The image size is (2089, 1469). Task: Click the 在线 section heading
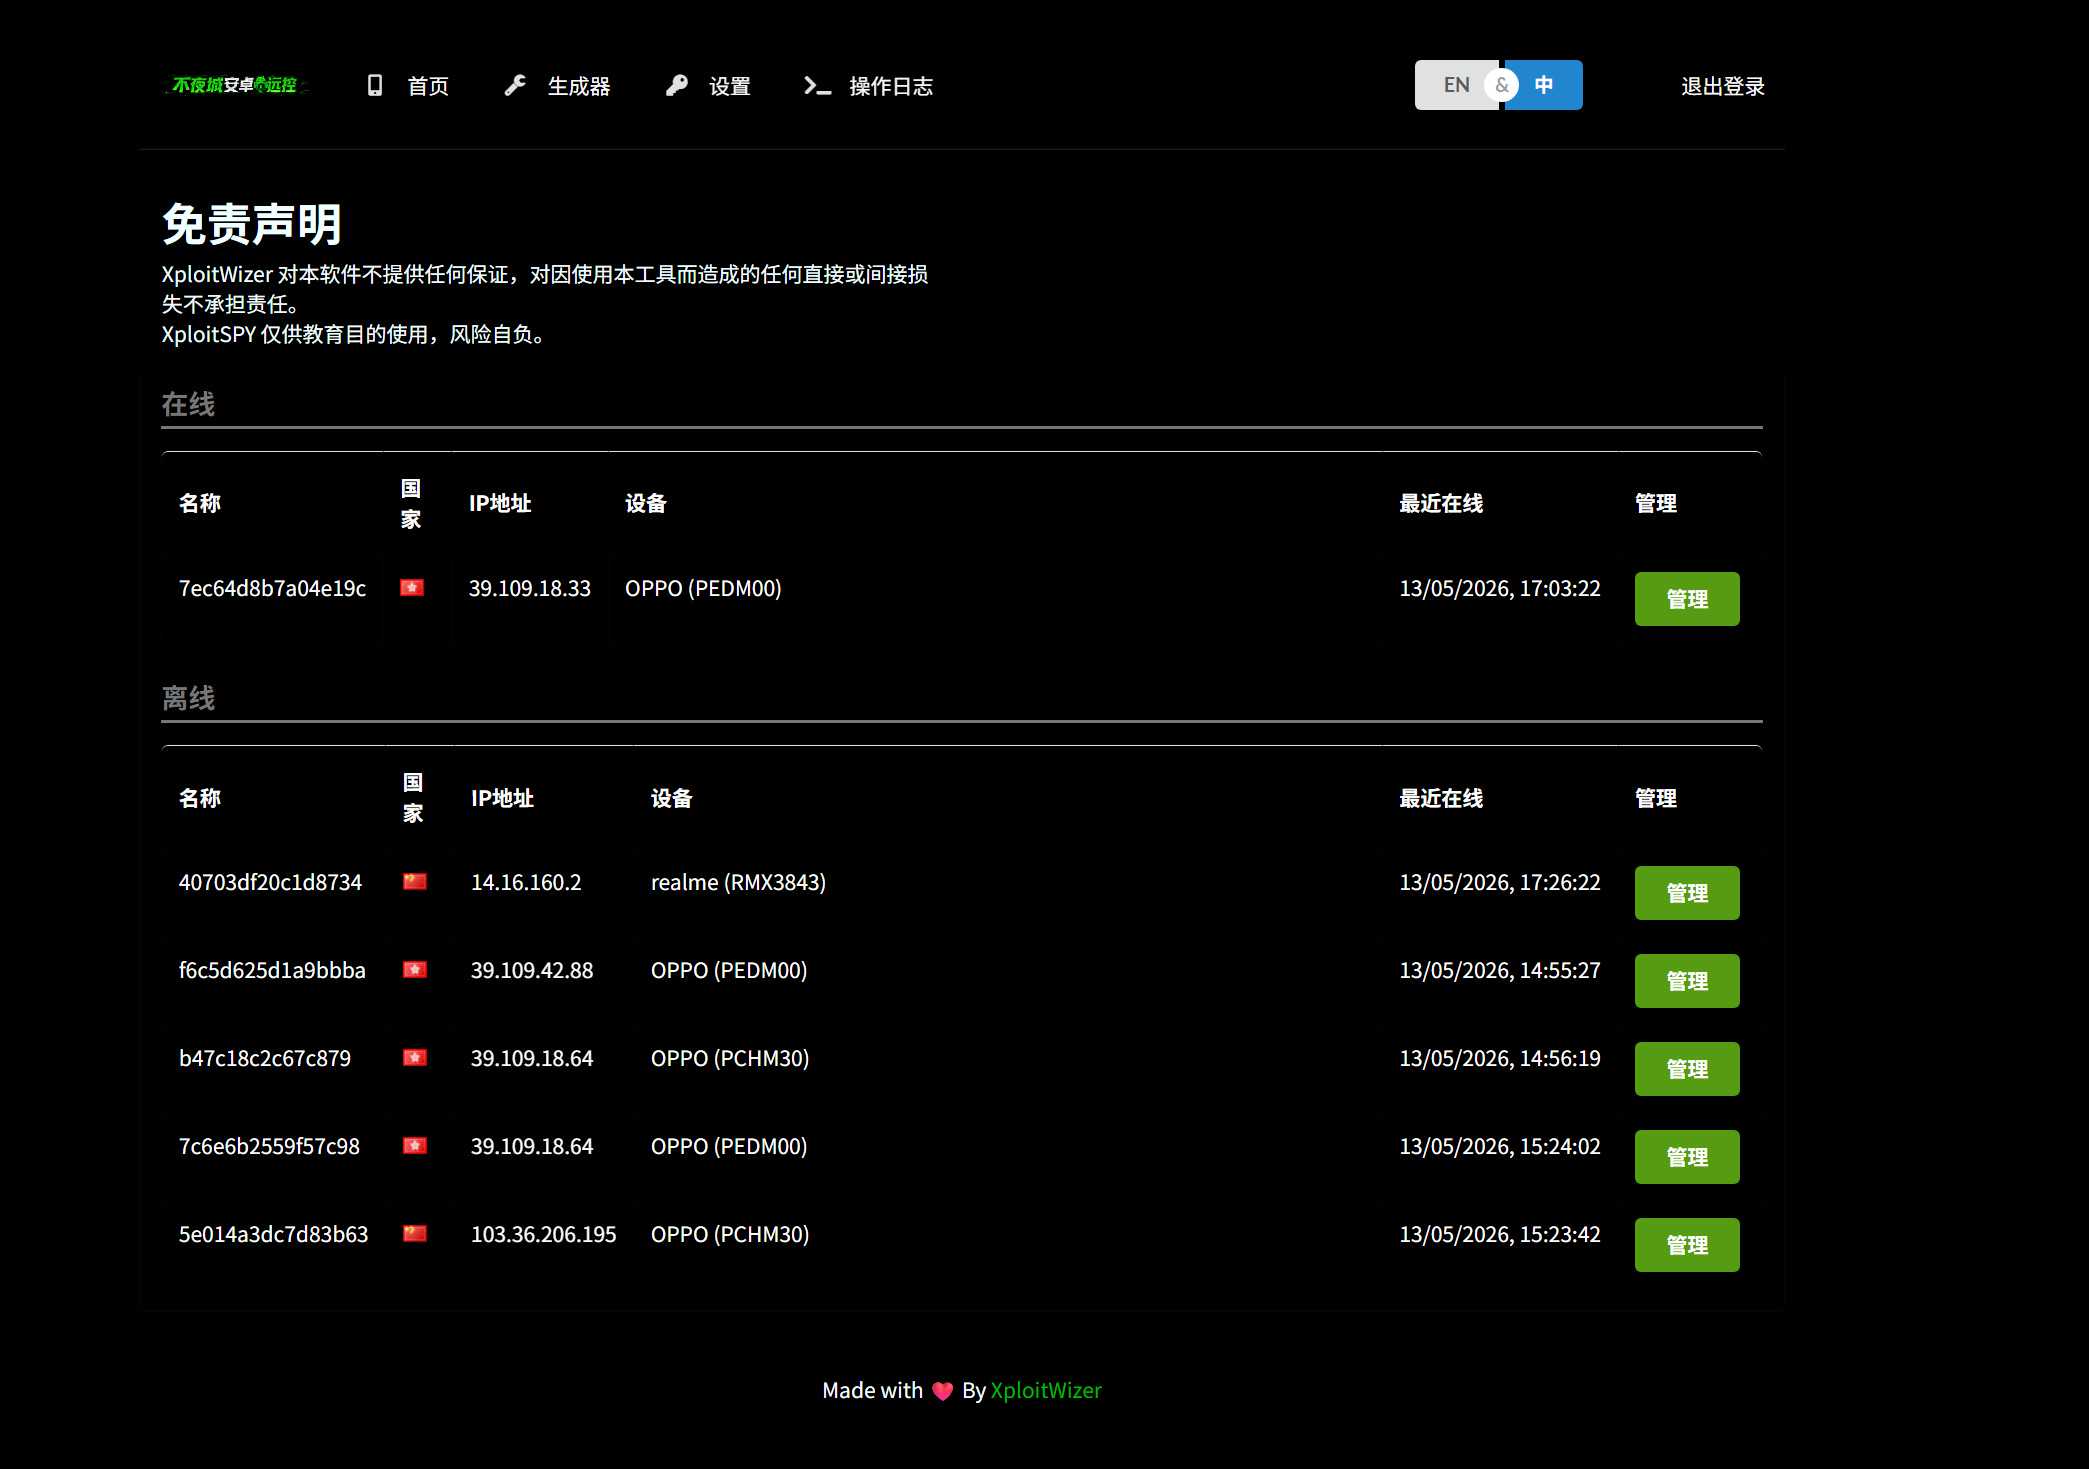[188, 404]
